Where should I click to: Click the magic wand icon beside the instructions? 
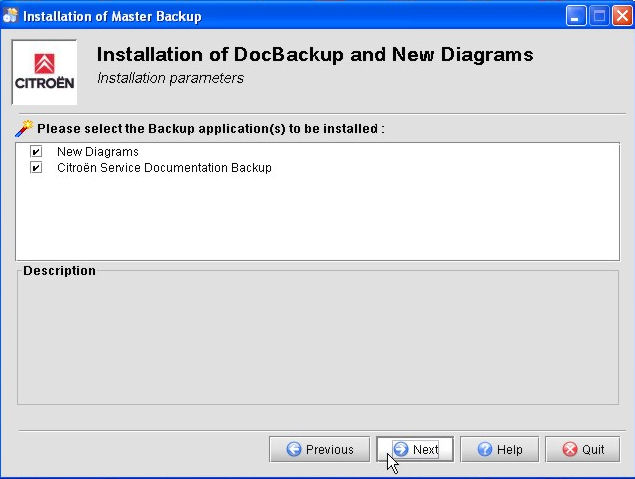[x=25, y=128]
